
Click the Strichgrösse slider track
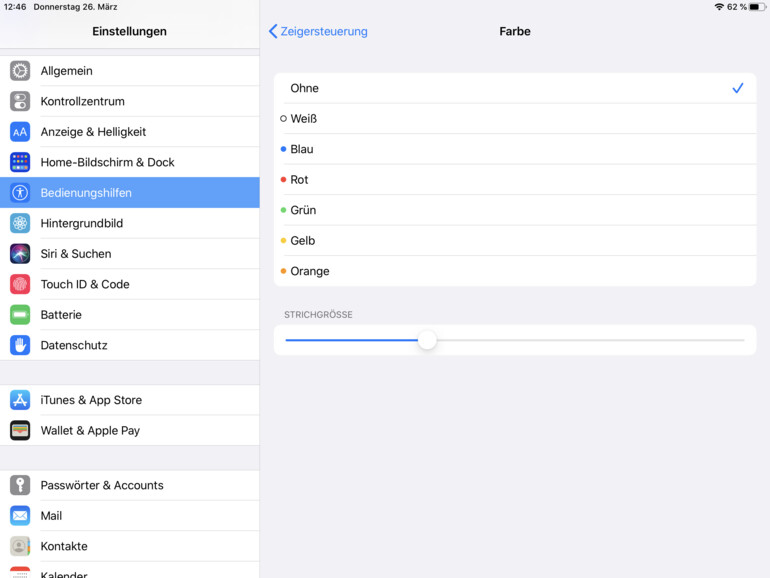click(x=600, y=340)
